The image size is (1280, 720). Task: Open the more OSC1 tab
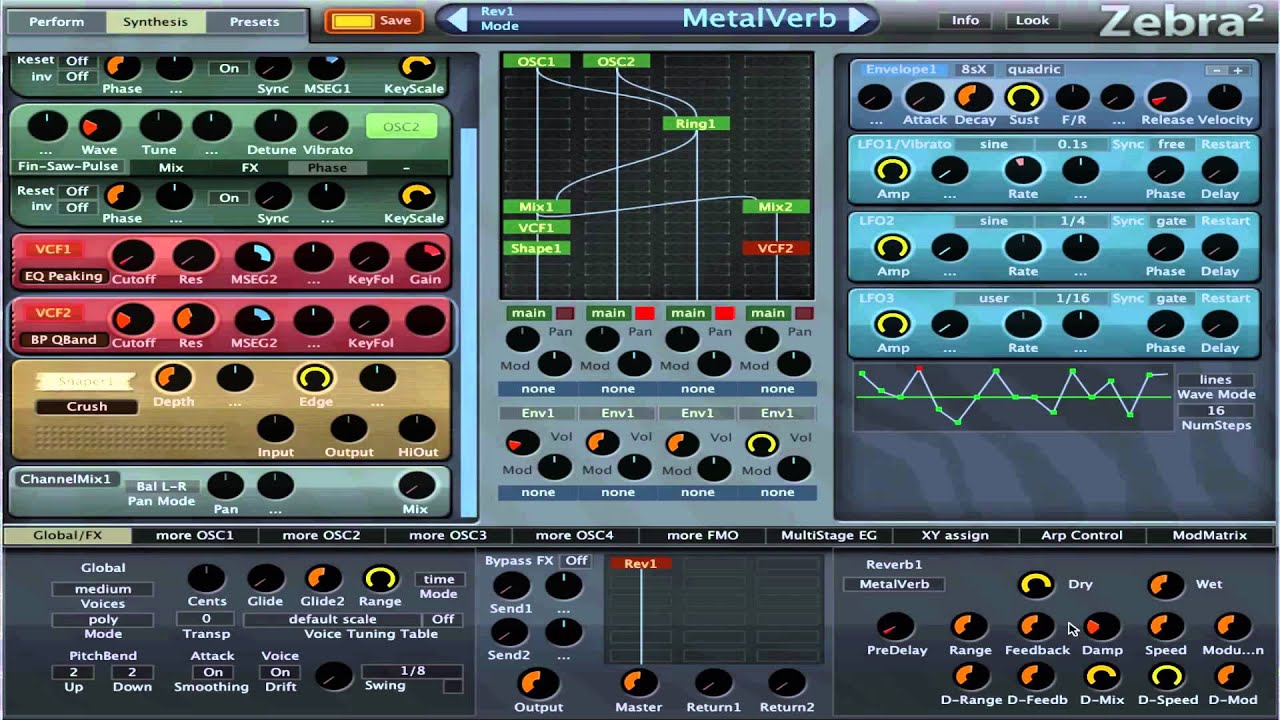click(x=195, y=535)
